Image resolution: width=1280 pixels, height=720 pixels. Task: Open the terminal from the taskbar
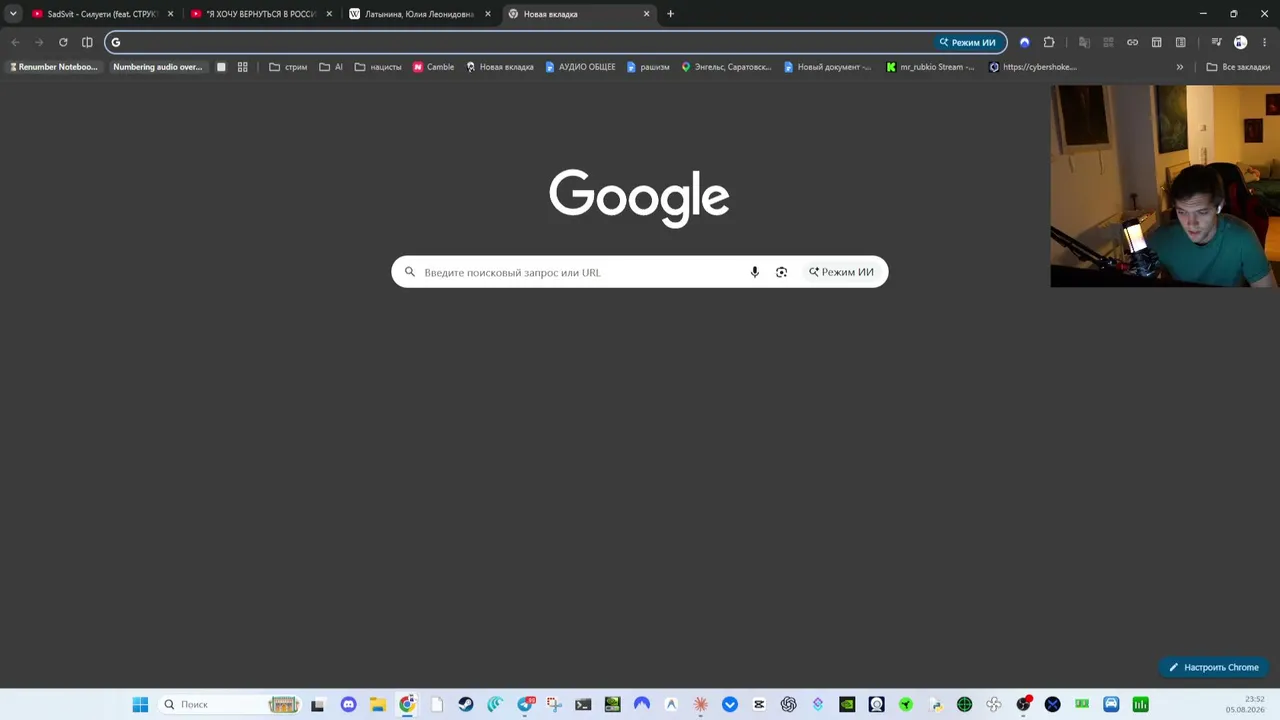pos(583,705)
